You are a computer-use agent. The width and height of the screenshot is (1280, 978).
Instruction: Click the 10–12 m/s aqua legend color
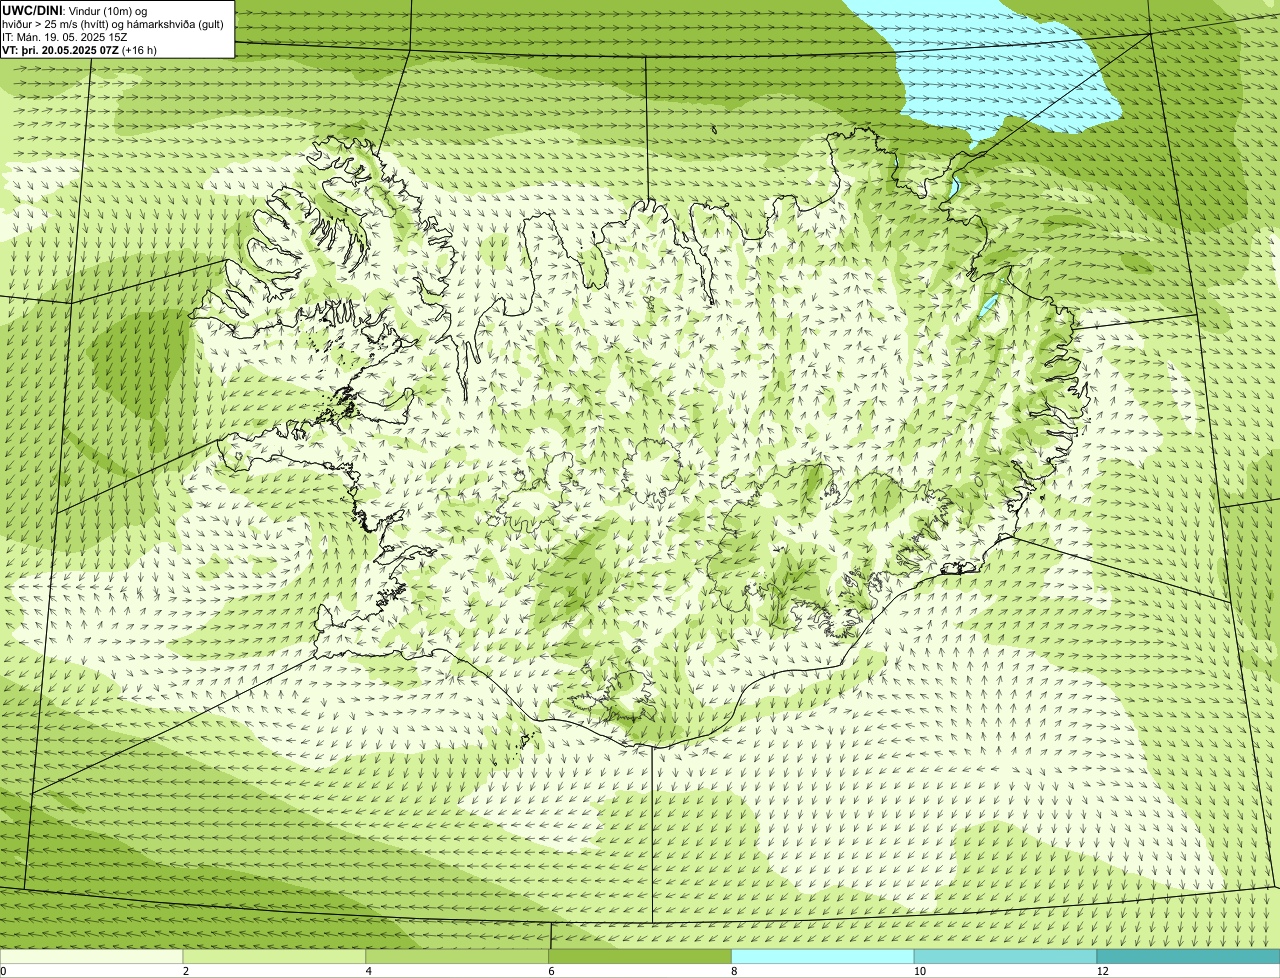click(x=1006, y=957)
